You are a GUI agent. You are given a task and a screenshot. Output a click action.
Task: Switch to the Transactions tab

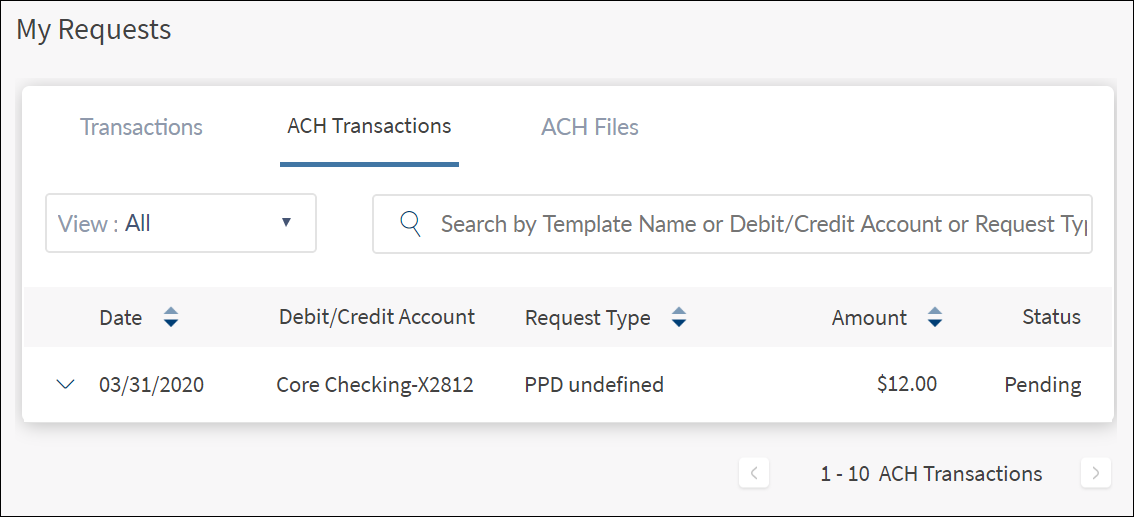coord(141,127)
